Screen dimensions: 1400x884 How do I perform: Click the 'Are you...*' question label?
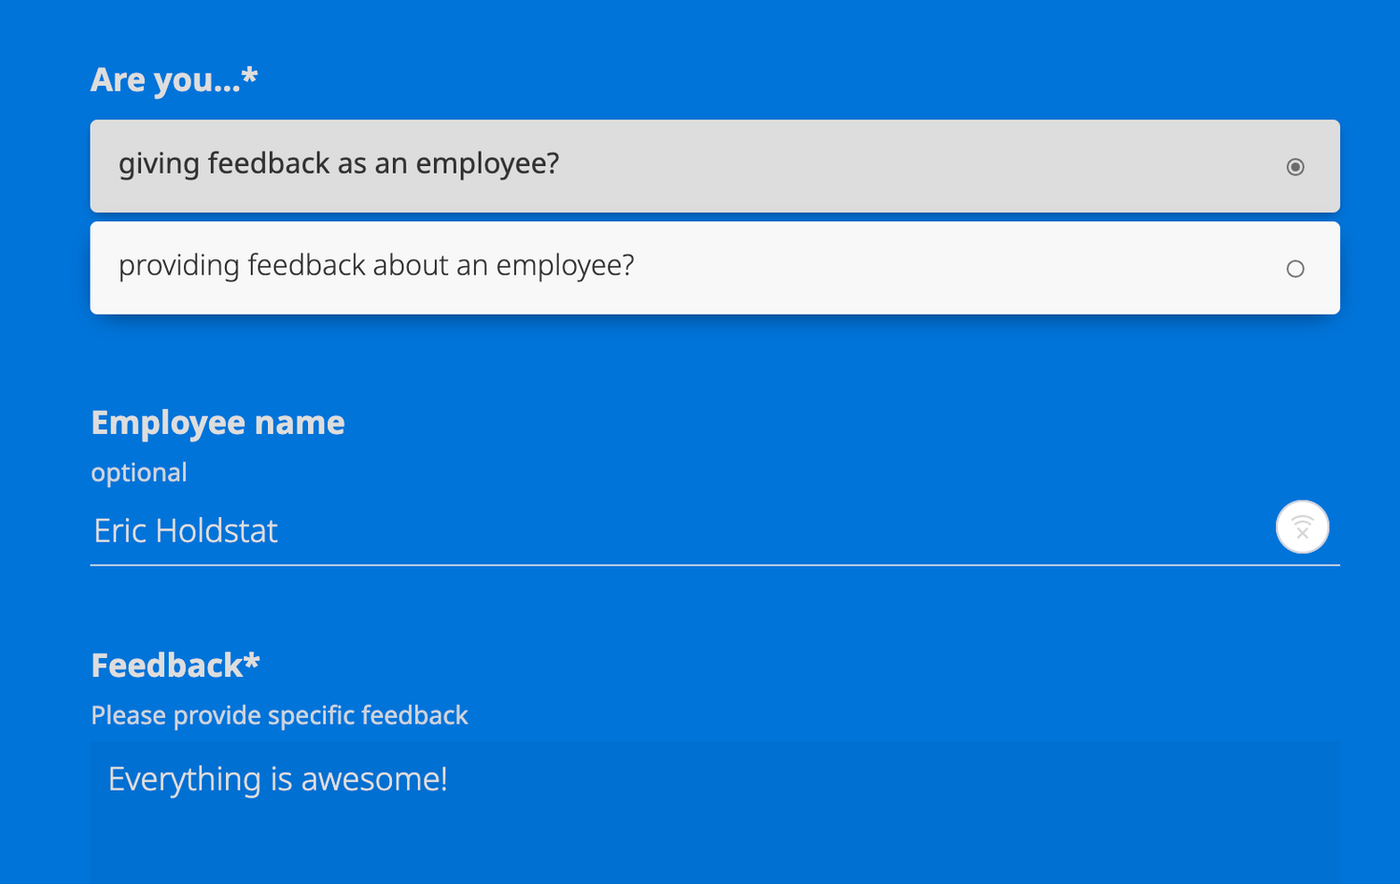click(174, 80)
